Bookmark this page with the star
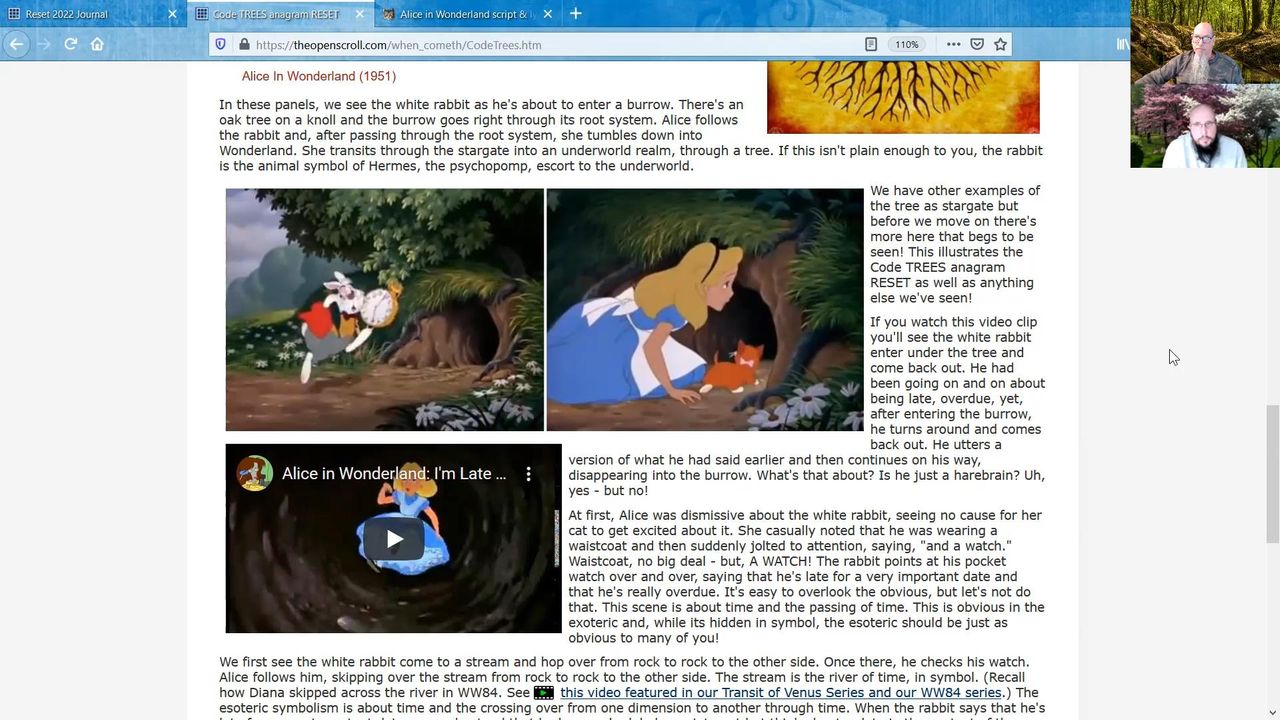Viewport: 1280px width, 720px height. 1000,44
